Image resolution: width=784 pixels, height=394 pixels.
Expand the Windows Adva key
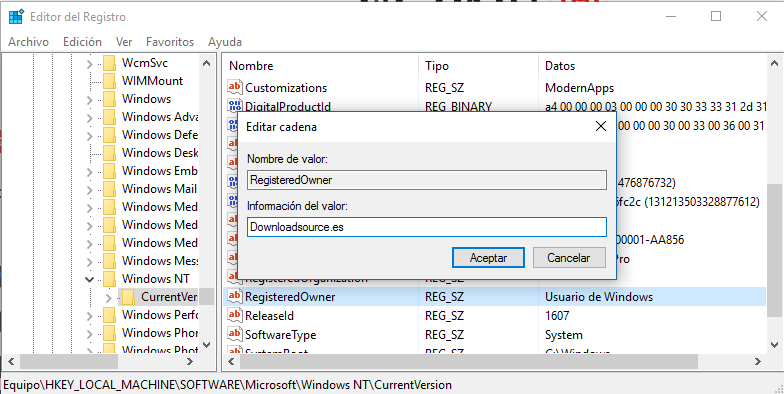click(90, 118)
